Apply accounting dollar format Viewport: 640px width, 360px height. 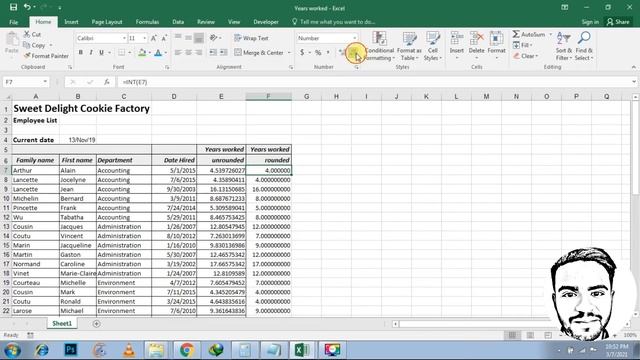coord(302,52)
